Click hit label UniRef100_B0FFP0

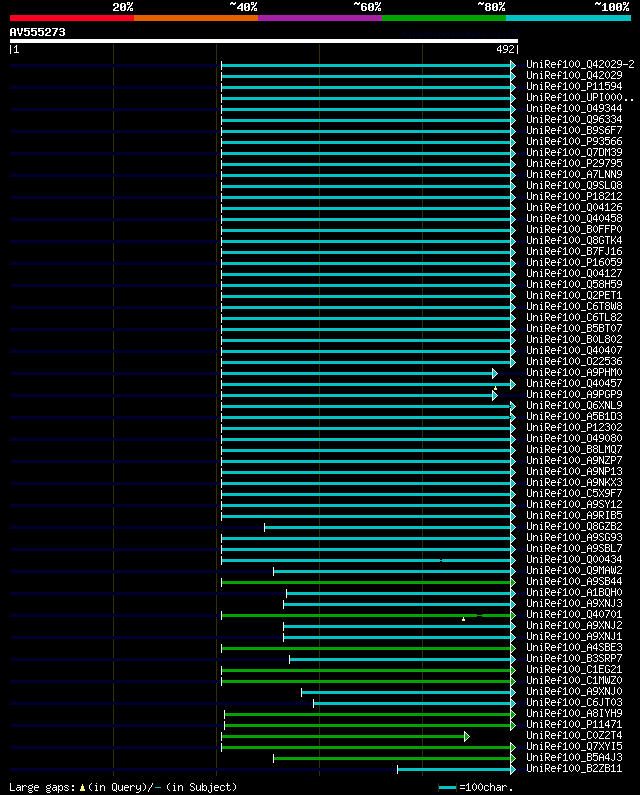click(x=574, y=230)
